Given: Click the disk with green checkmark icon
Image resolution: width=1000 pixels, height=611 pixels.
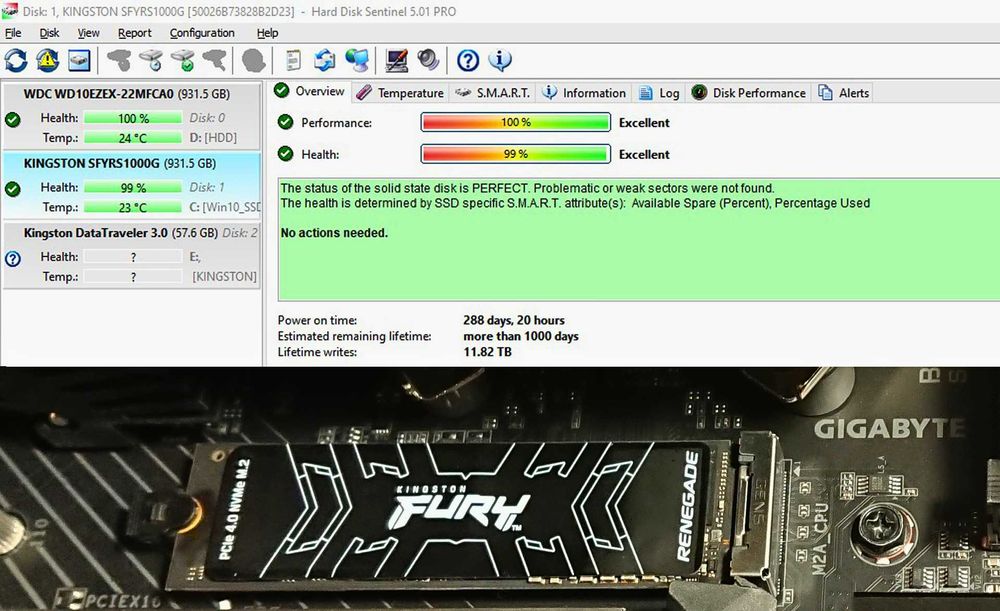Looking at the screenshot, I should click(183, 61).
